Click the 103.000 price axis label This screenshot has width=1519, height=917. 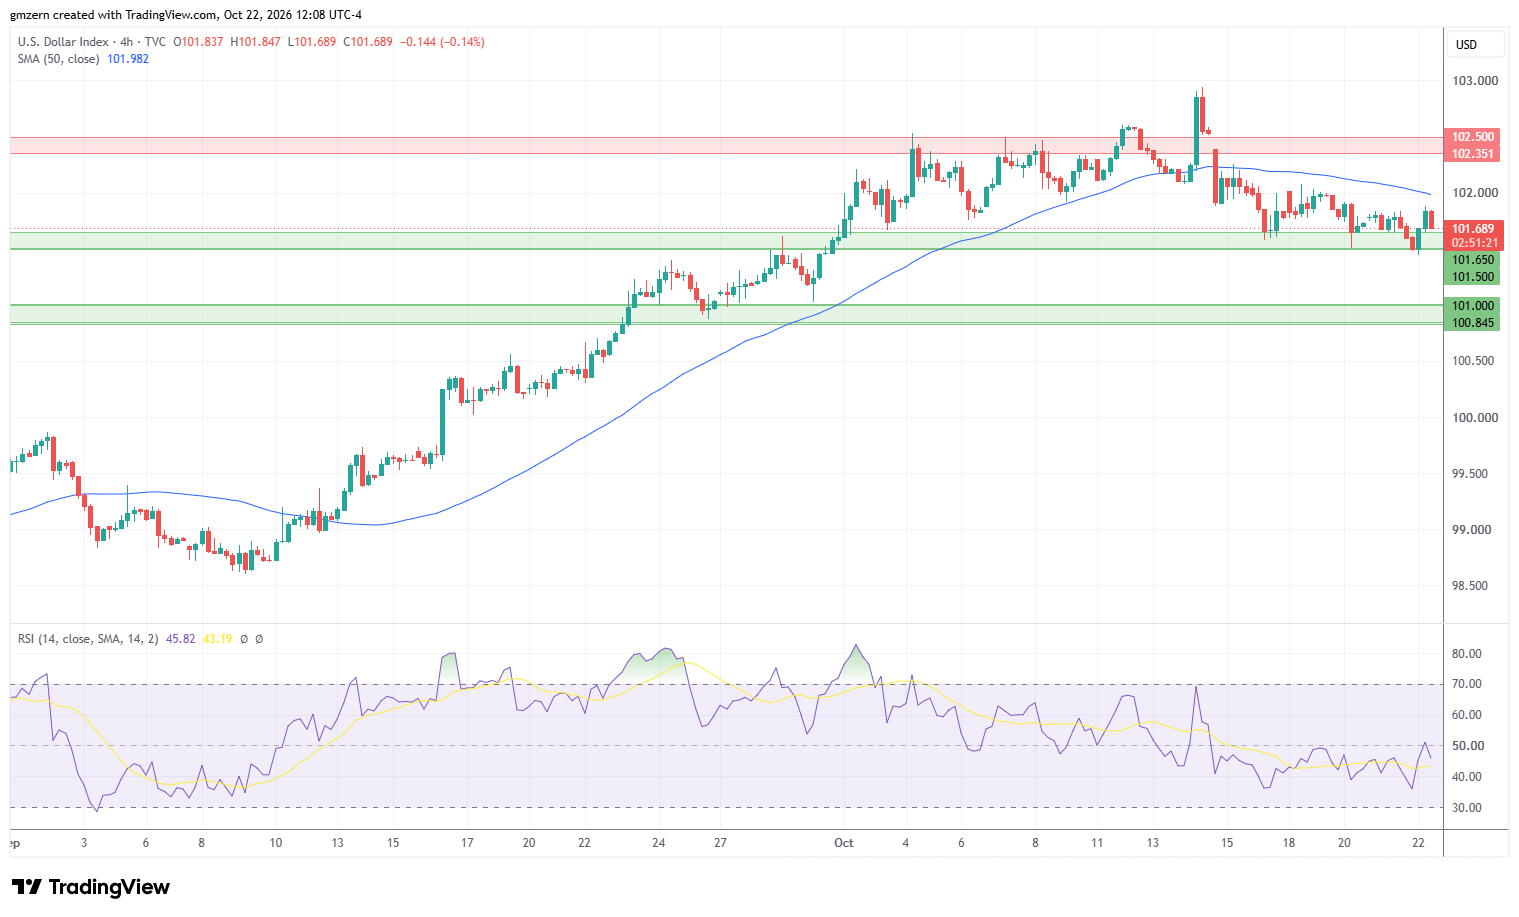1475,81
